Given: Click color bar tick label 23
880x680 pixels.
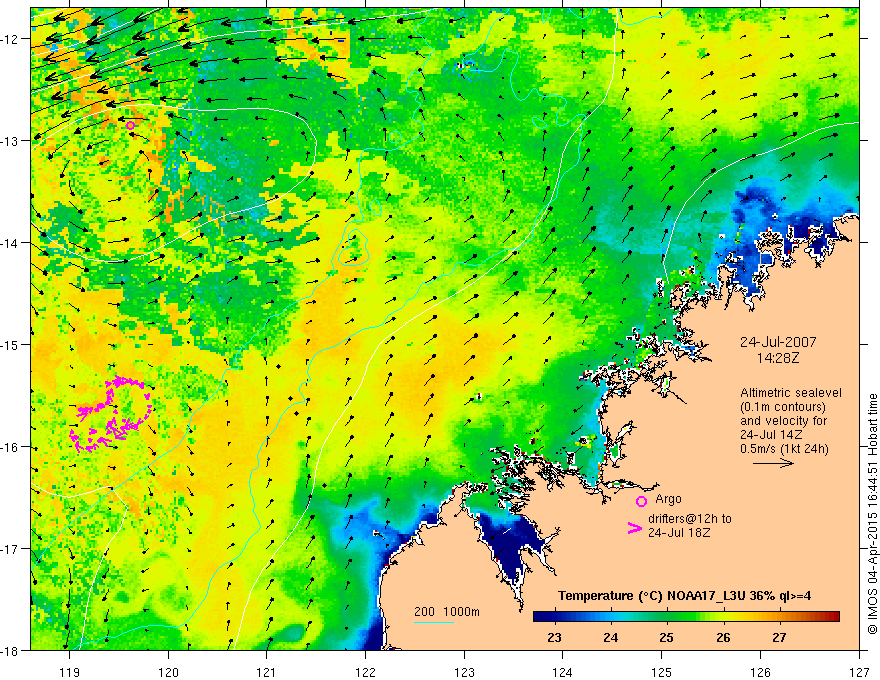Looking at the screenshot, I should pyautogui.click(x=554, y=637).
